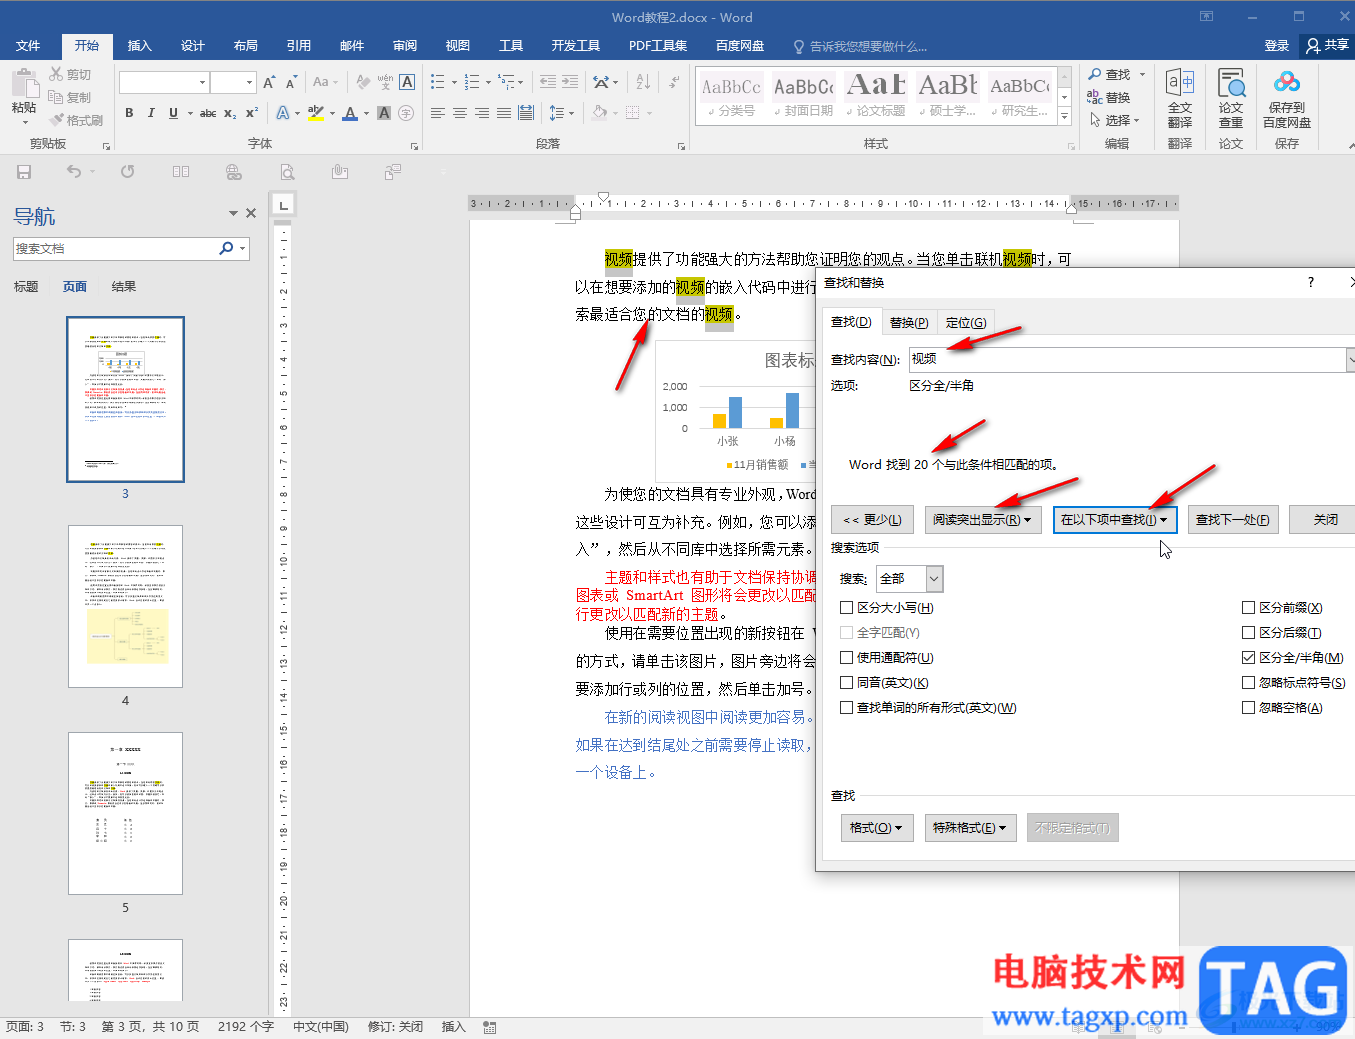The image size is (1355, 1039).
Task: Click the 登录 sign-in link
Action: [x=1277, y=46]
